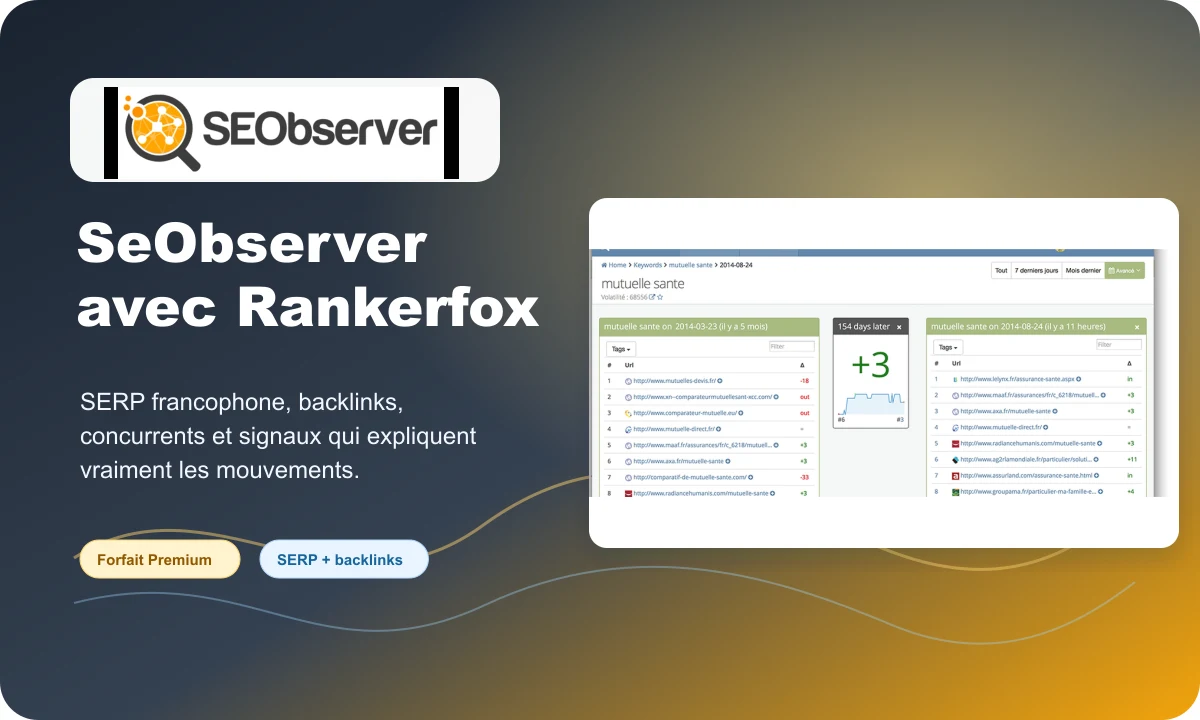Click the info icon after left panel mutuelle-direct.fr

[x=719, y=429]
